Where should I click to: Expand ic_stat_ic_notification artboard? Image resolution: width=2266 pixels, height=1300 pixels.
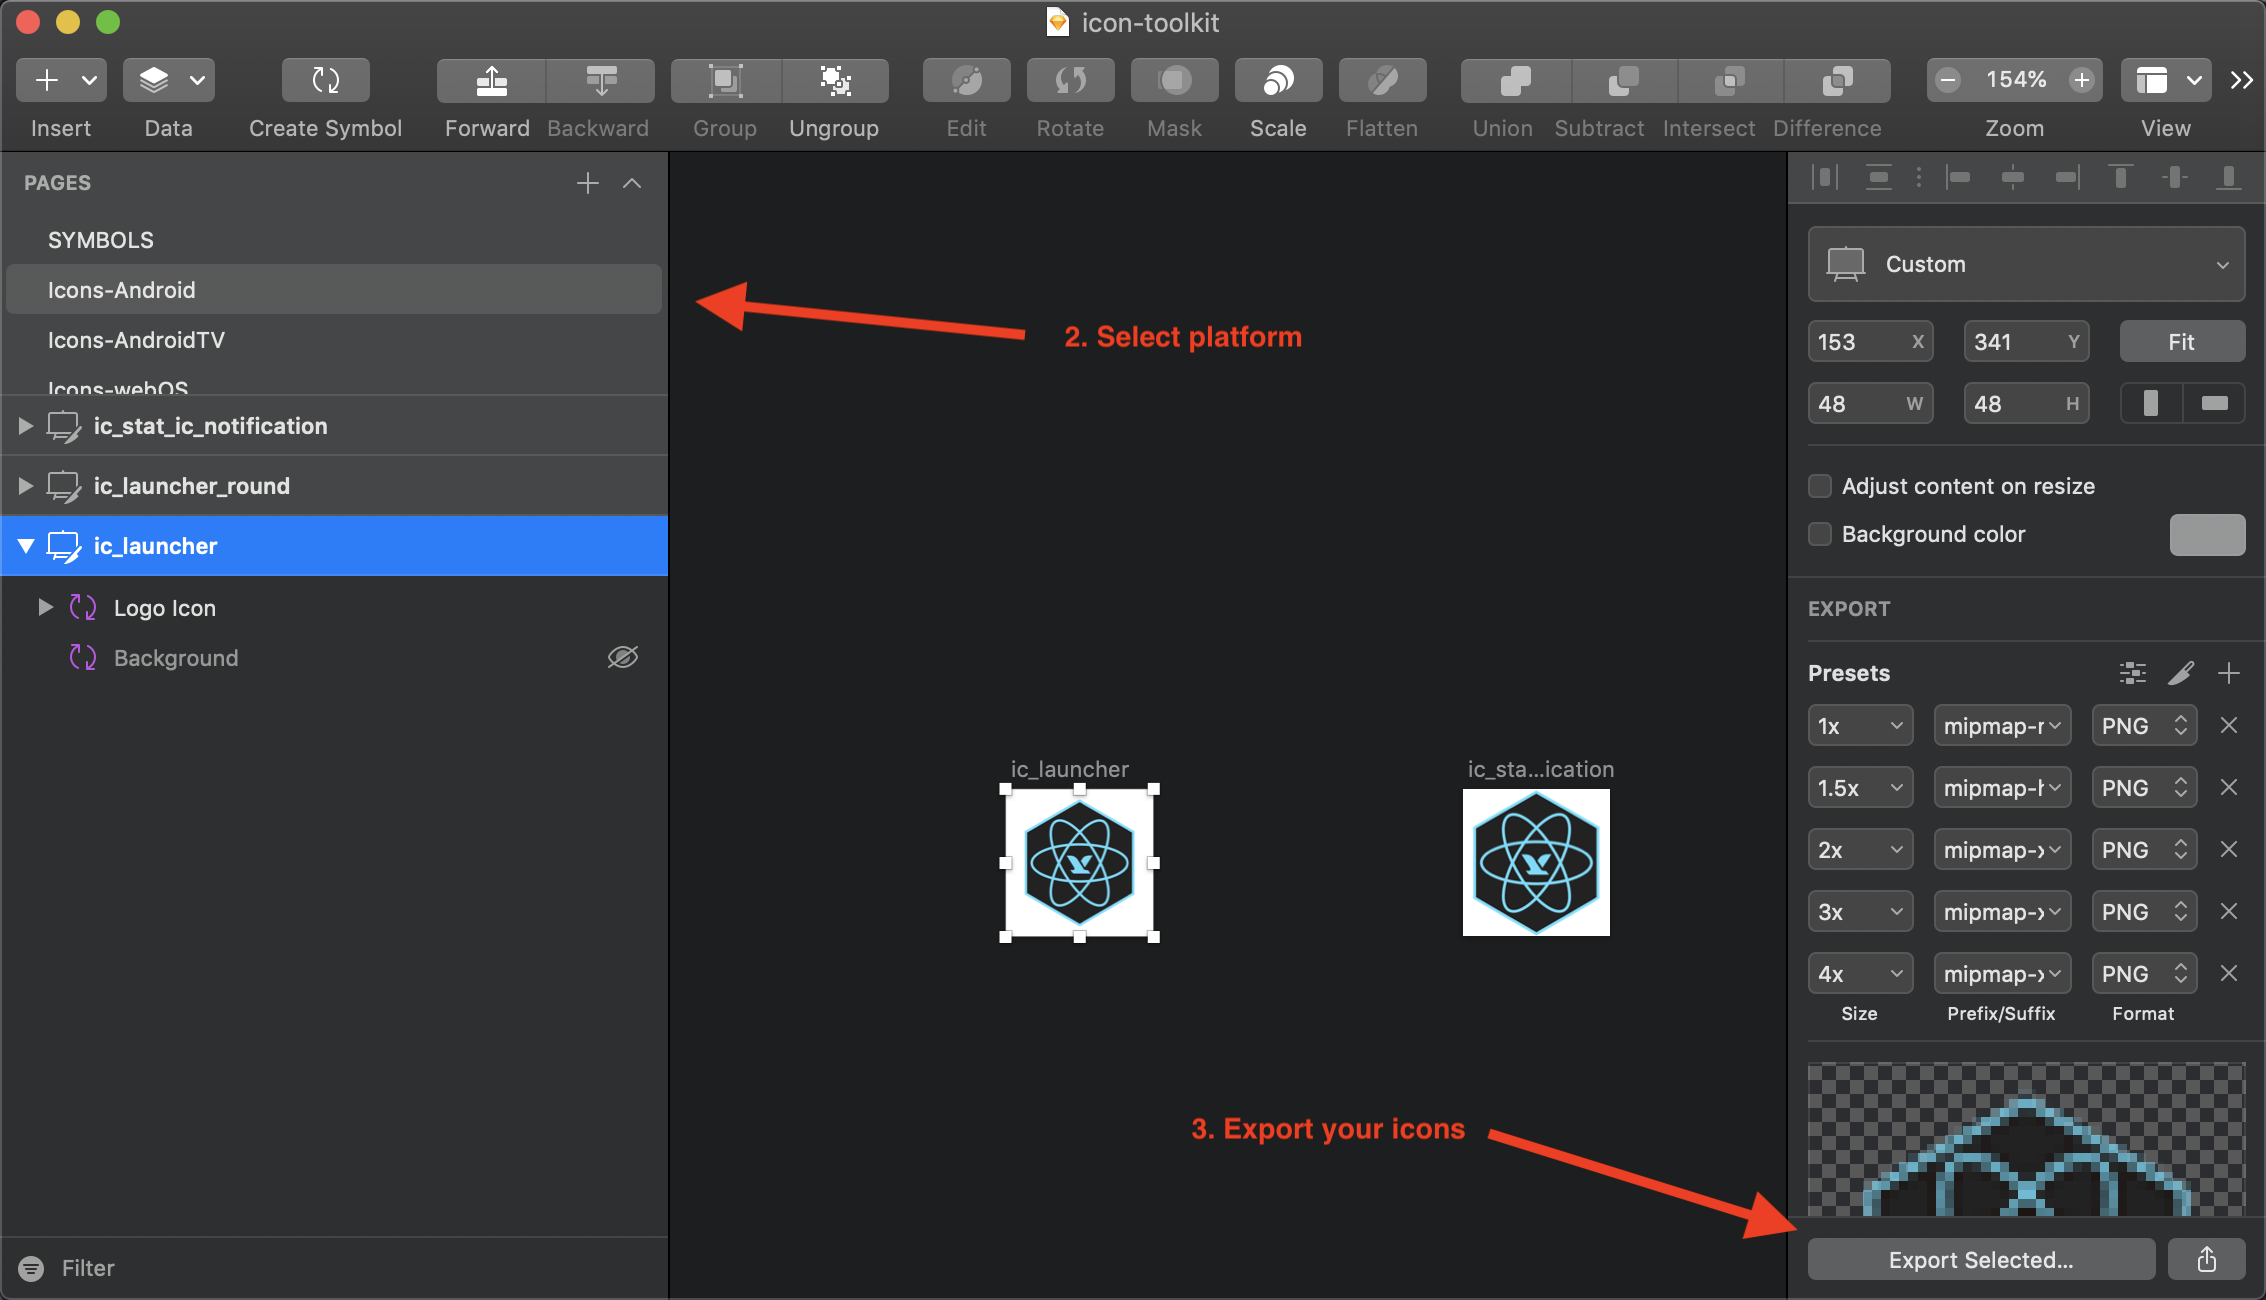click(x=26, y=426)
